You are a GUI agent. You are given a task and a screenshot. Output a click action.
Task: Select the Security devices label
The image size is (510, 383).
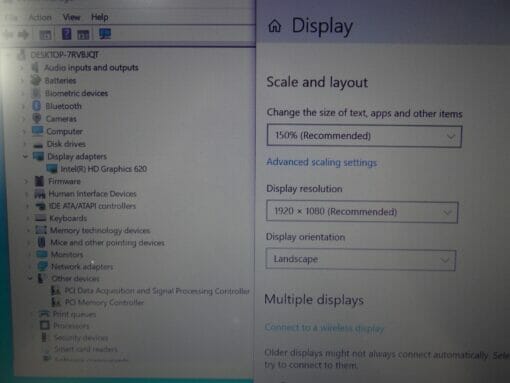tap(81, 338)
